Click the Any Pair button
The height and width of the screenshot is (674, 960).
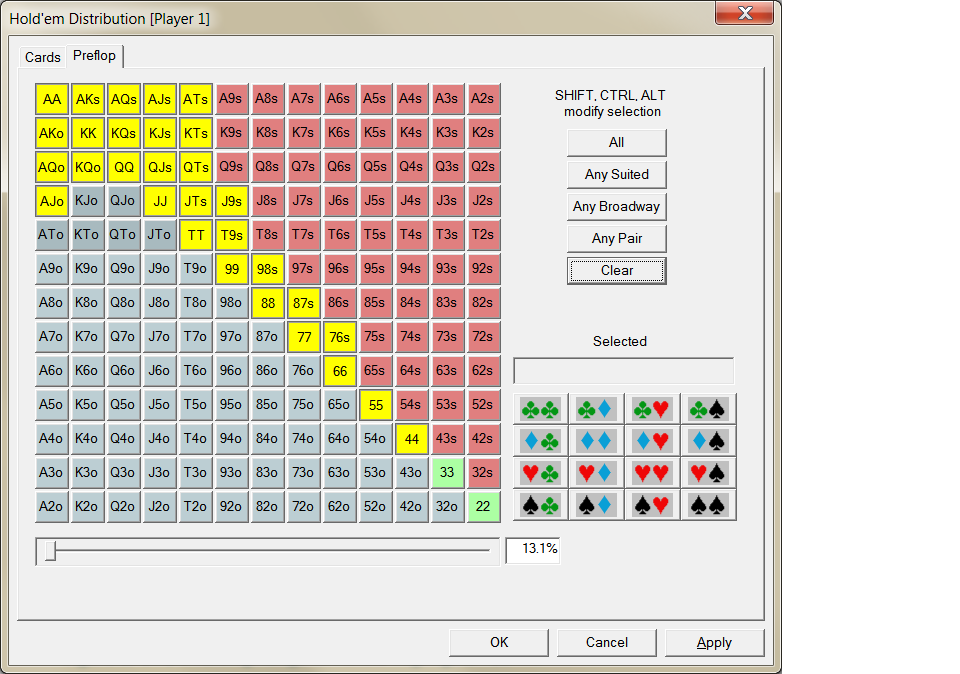pyautogui.click(x=617, y=239)
